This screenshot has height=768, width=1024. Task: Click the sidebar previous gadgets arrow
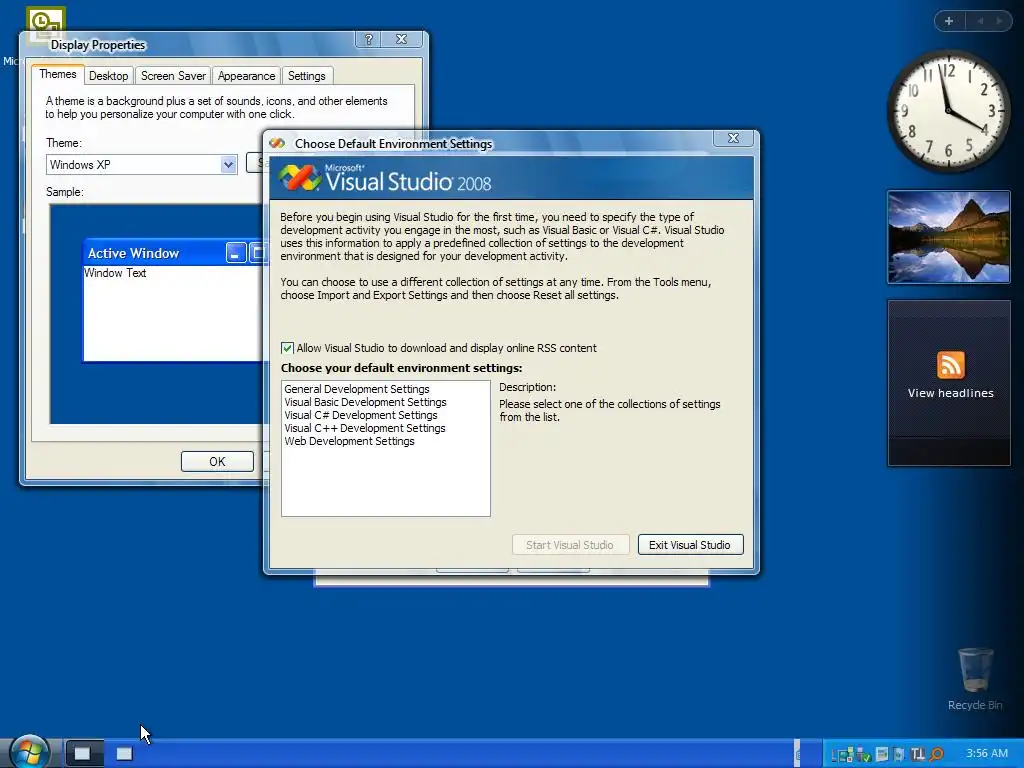[x=980, y=21]
